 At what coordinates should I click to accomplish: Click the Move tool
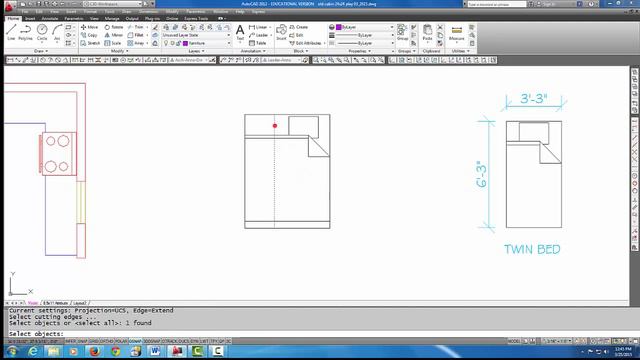coord(89,27)
